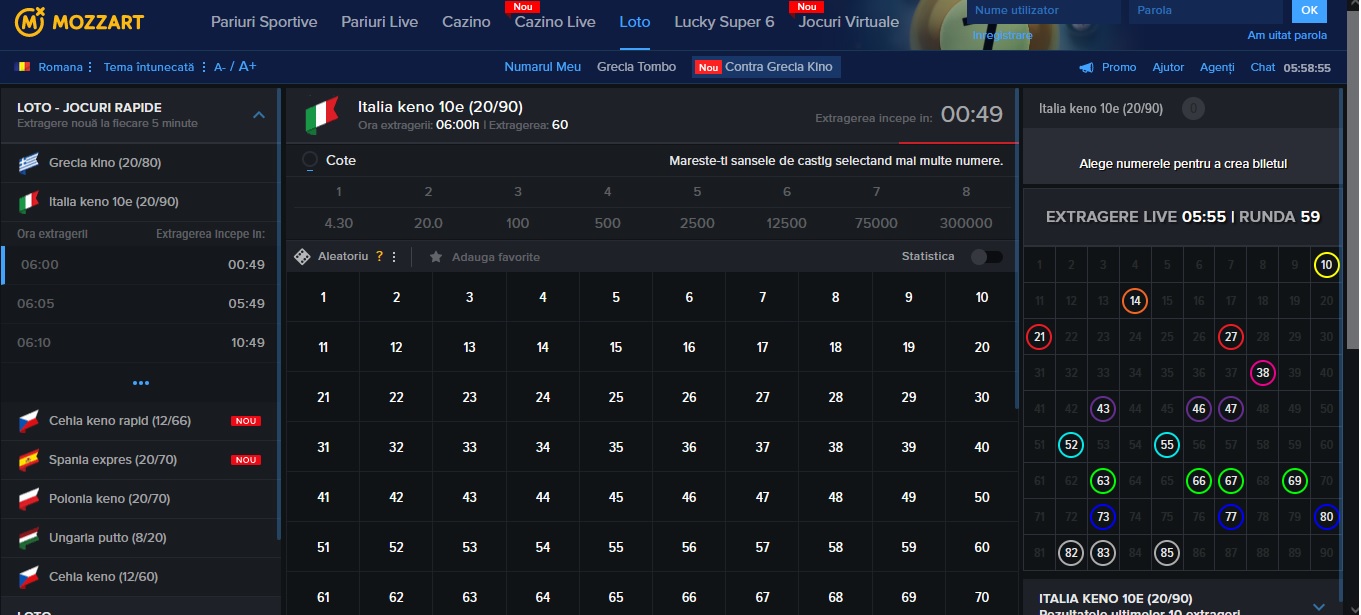Toggle number 43 on the board
This screenshot has width=1361, height=615.
pyautogui.click(x=470, y=497)
